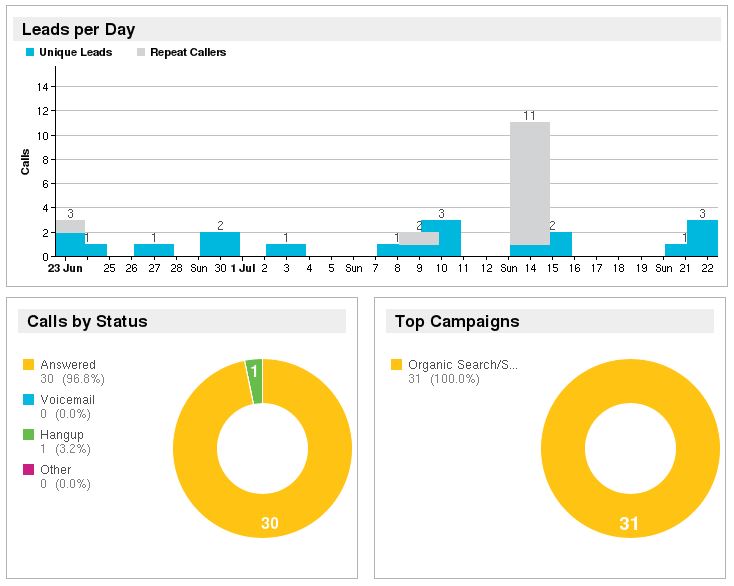Click the Calls by Status heading
Image resolution: width=734 pixels, height=586 pixels.
(87, 322)
